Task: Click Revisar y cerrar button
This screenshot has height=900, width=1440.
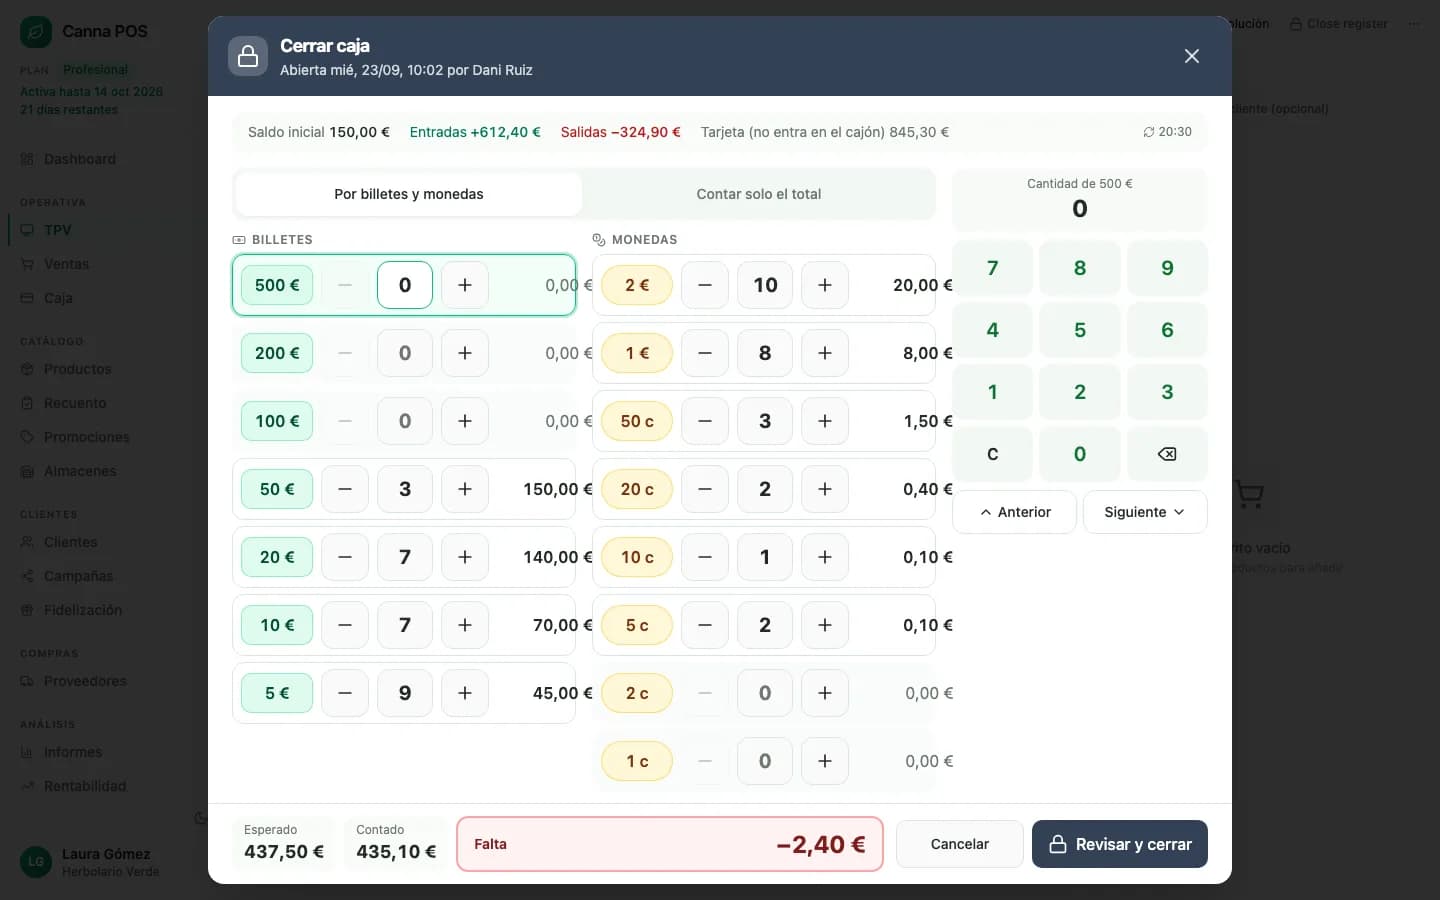Action: point(1120,844)
